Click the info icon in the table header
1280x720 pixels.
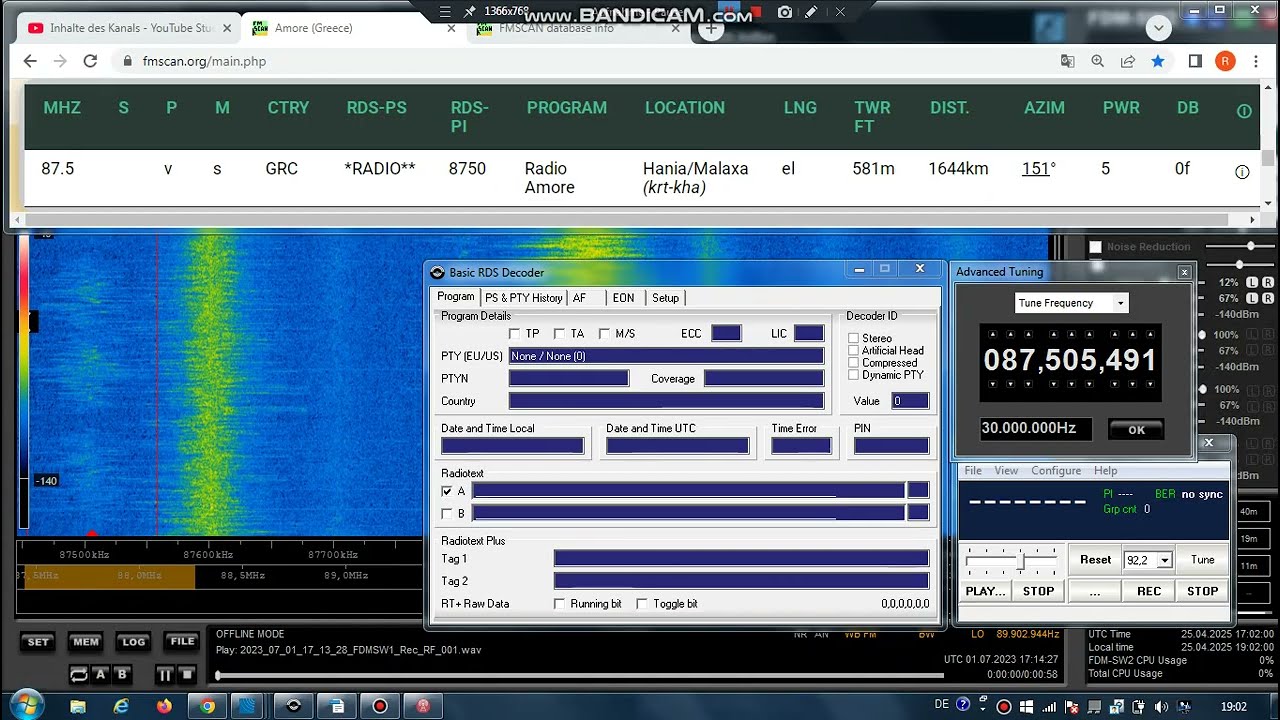point(1244,111)
